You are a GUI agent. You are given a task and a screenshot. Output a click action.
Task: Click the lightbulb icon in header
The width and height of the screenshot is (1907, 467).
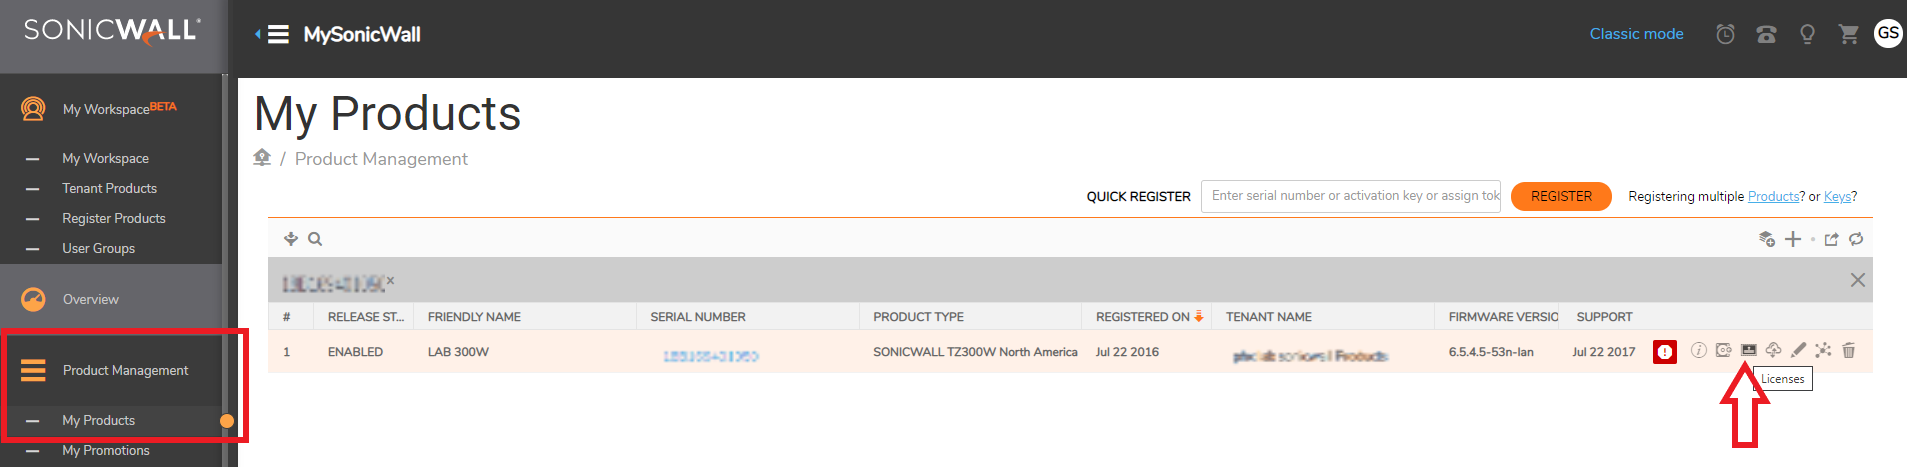1807,34
